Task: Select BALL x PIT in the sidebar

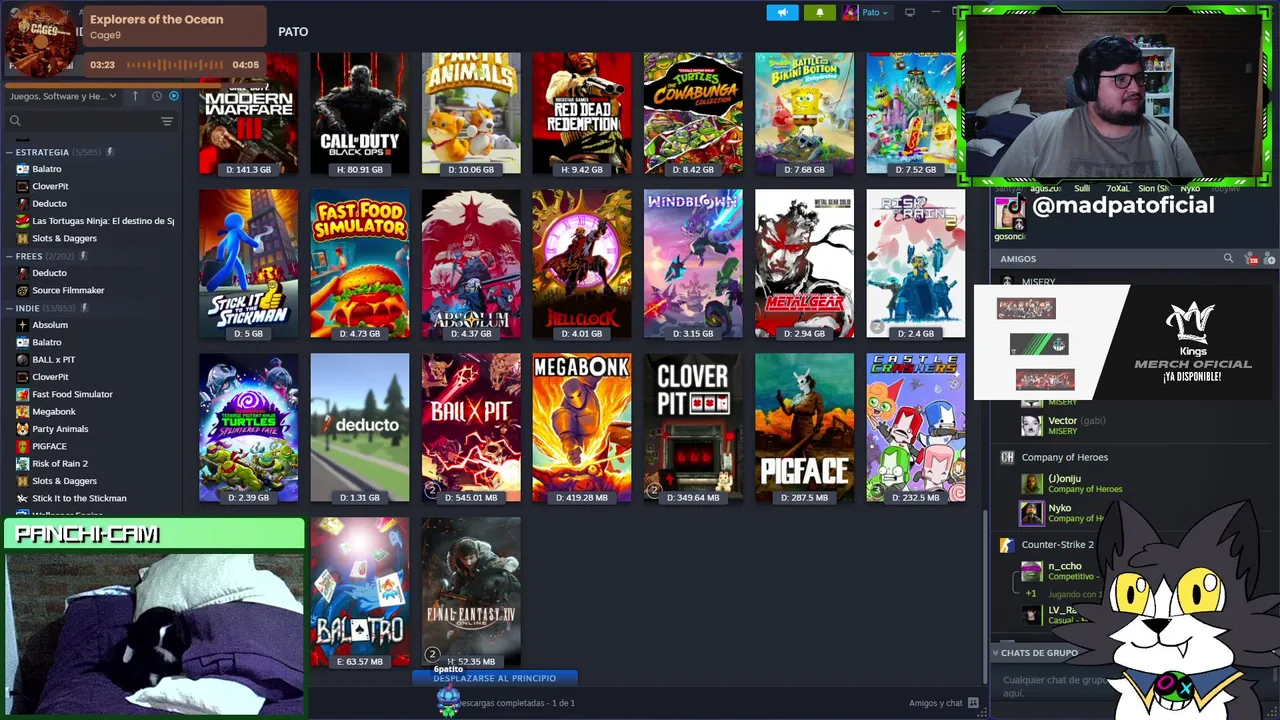Action: pos(54,360)
